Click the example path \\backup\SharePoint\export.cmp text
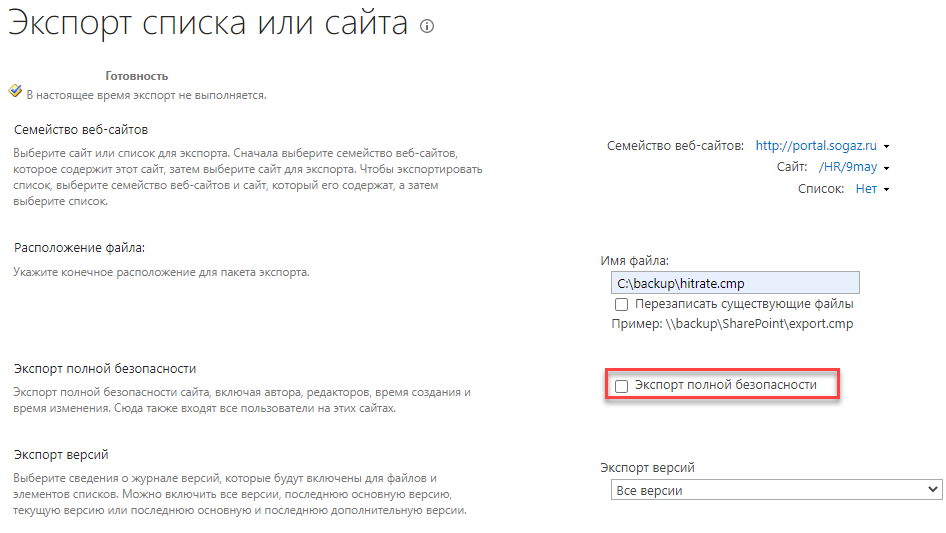This screenshot has height=533, width=946. (x=732, y=324)
